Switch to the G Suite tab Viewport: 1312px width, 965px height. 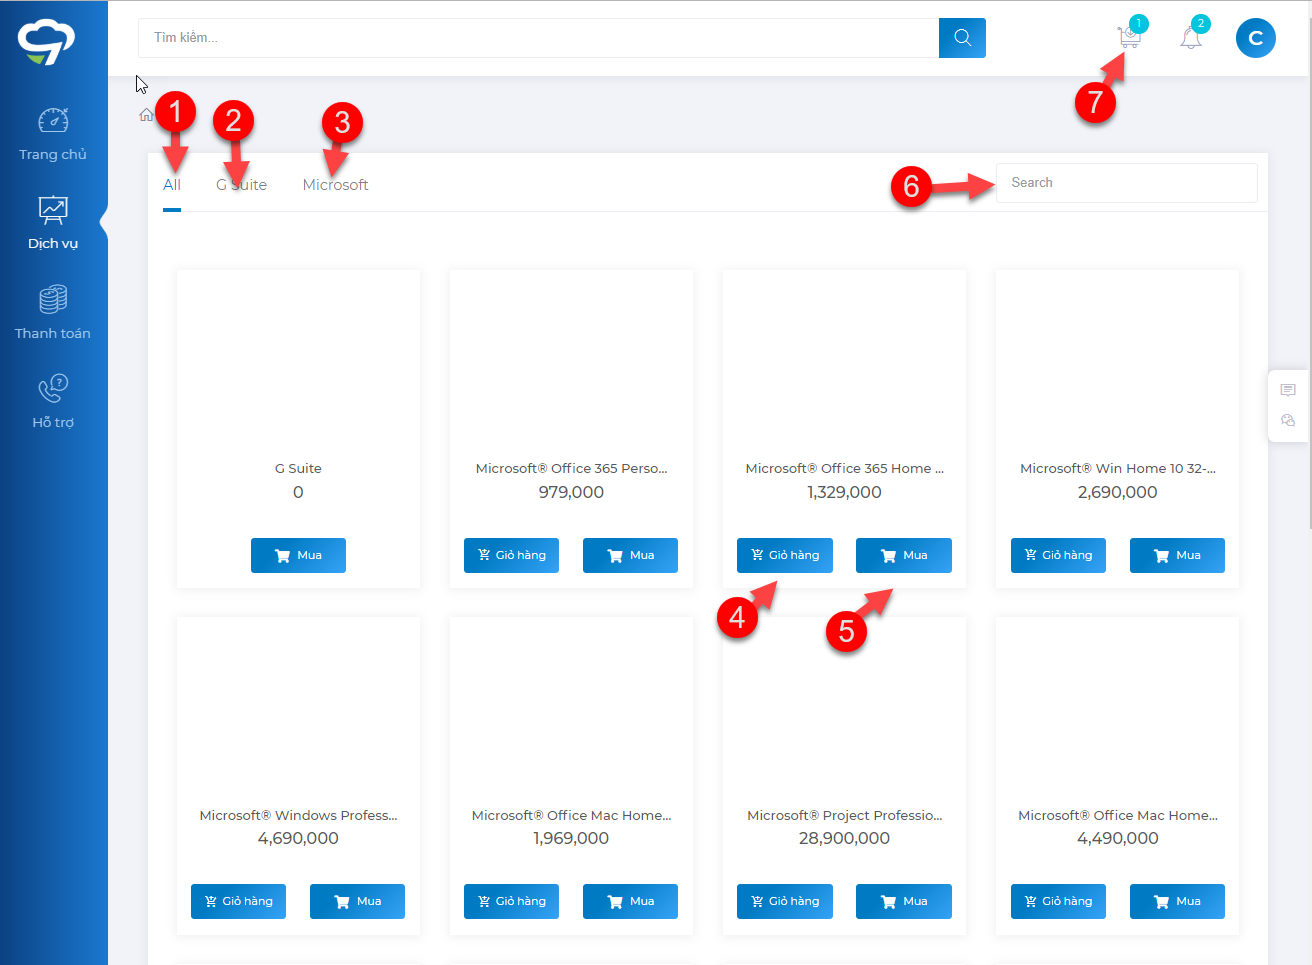coord(241,185)
